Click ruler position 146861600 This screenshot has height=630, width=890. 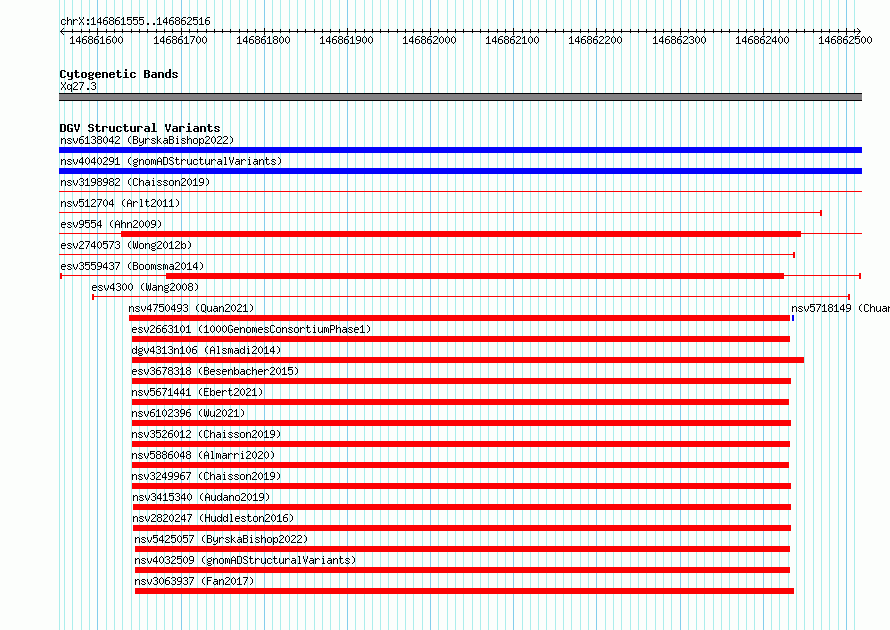(96, 40)
